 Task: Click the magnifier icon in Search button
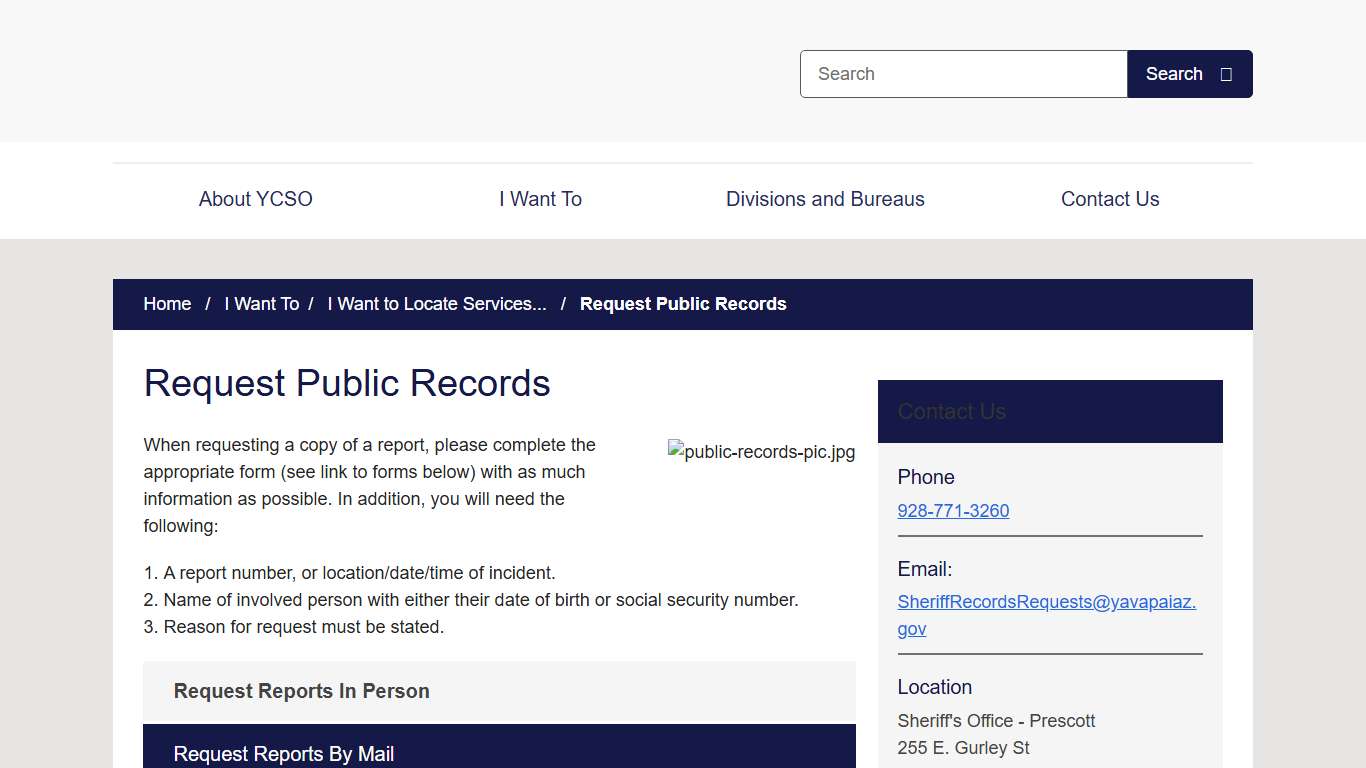click(x=1227, y=73)
